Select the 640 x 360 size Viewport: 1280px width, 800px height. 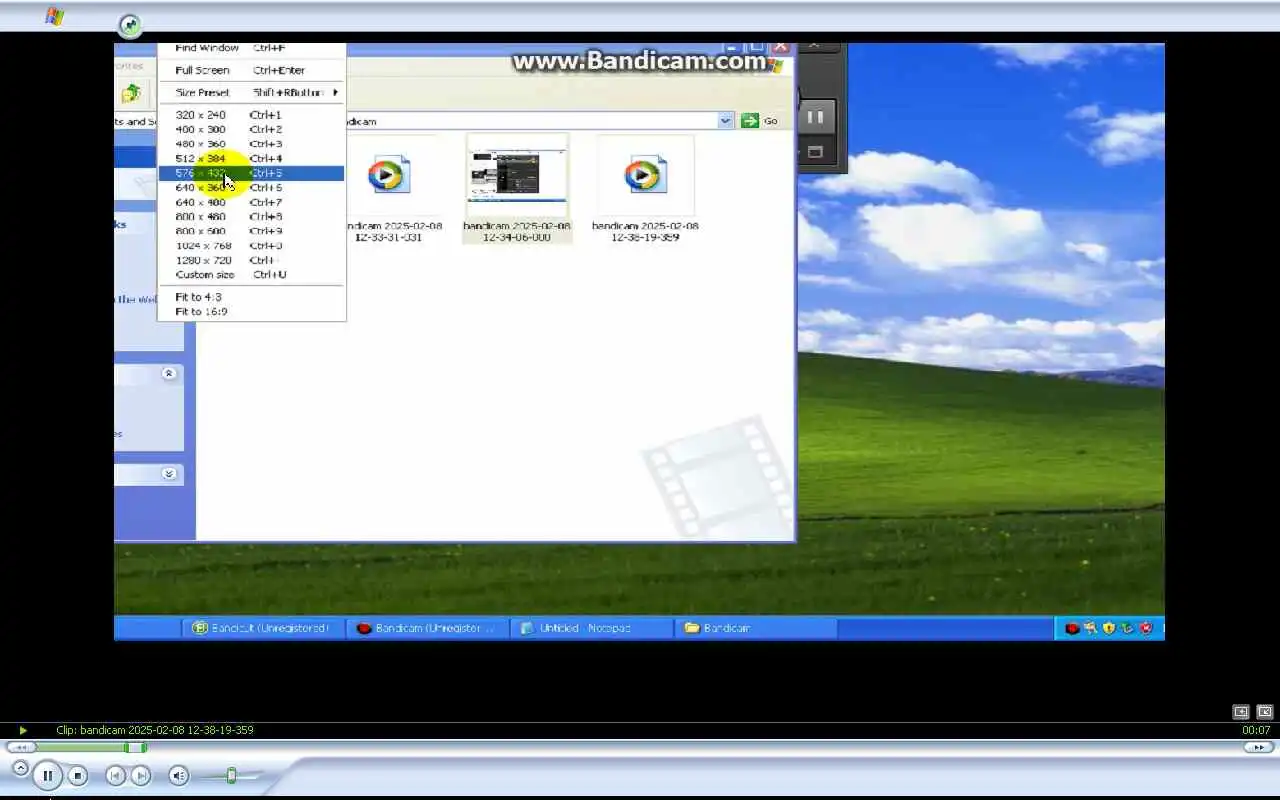(251, 187)
